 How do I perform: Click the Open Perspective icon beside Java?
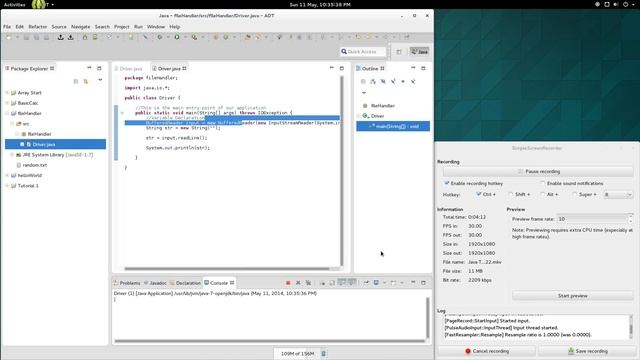coord(399,52)
